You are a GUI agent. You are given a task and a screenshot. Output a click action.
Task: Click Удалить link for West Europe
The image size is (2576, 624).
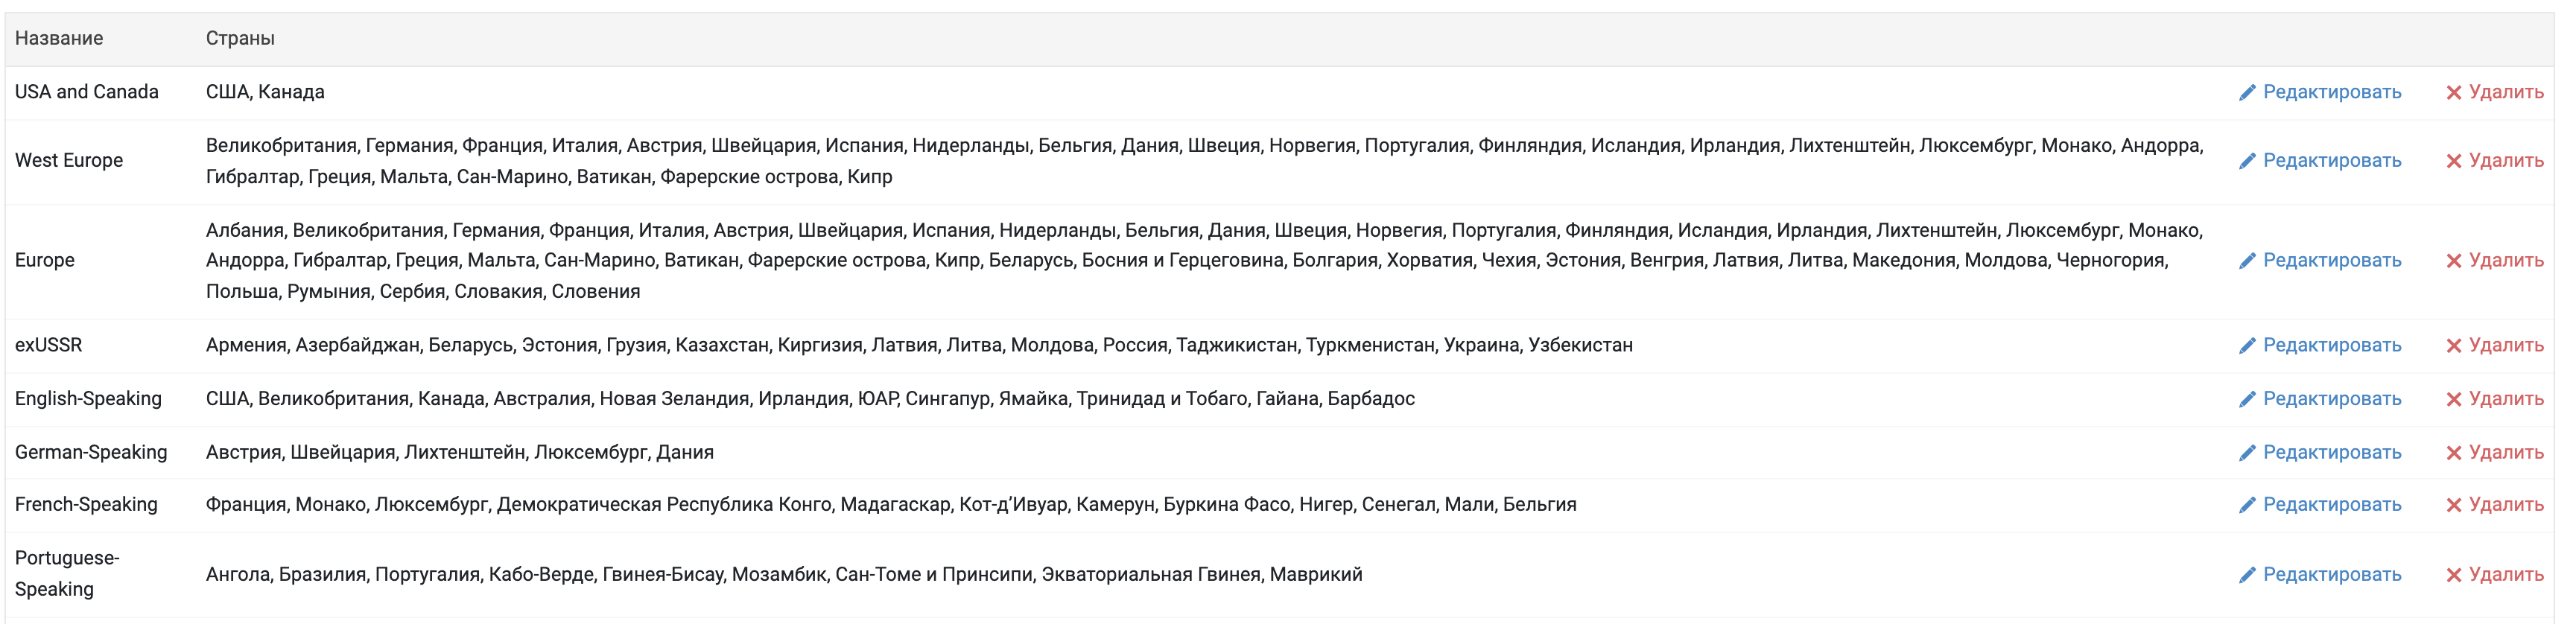(x=2506, y=160)
